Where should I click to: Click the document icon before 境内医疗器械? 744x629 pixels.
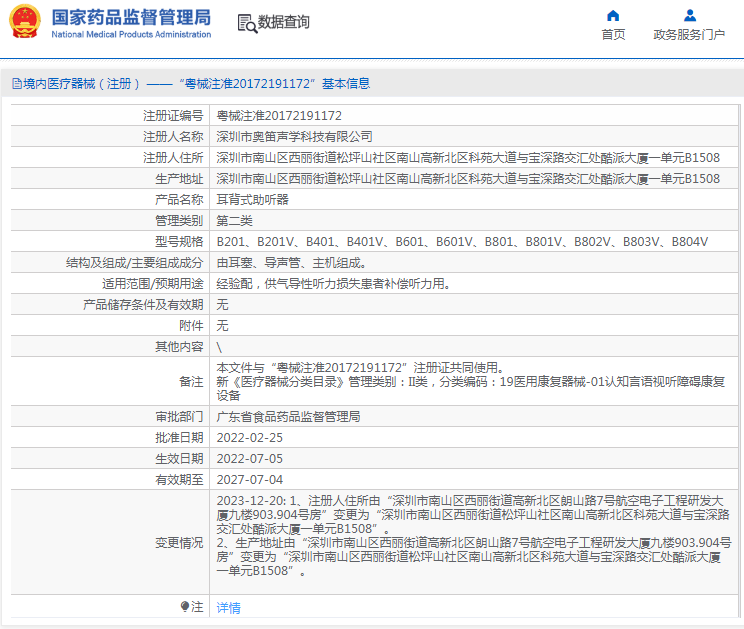17,84
